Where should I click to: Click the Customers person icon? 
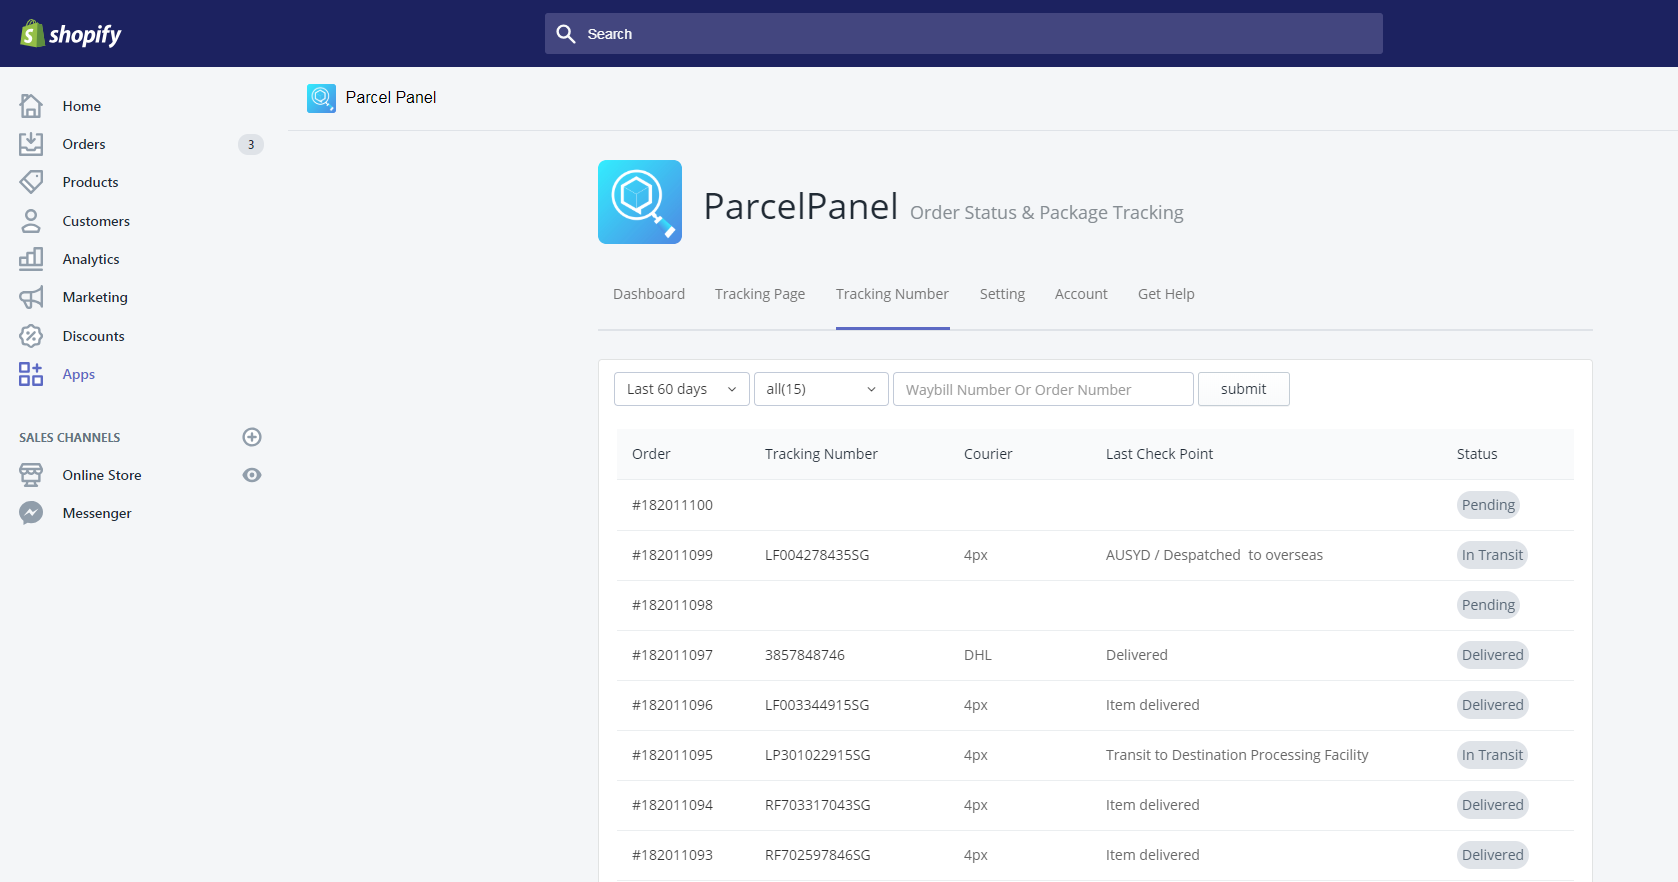[x=31, y=221]
